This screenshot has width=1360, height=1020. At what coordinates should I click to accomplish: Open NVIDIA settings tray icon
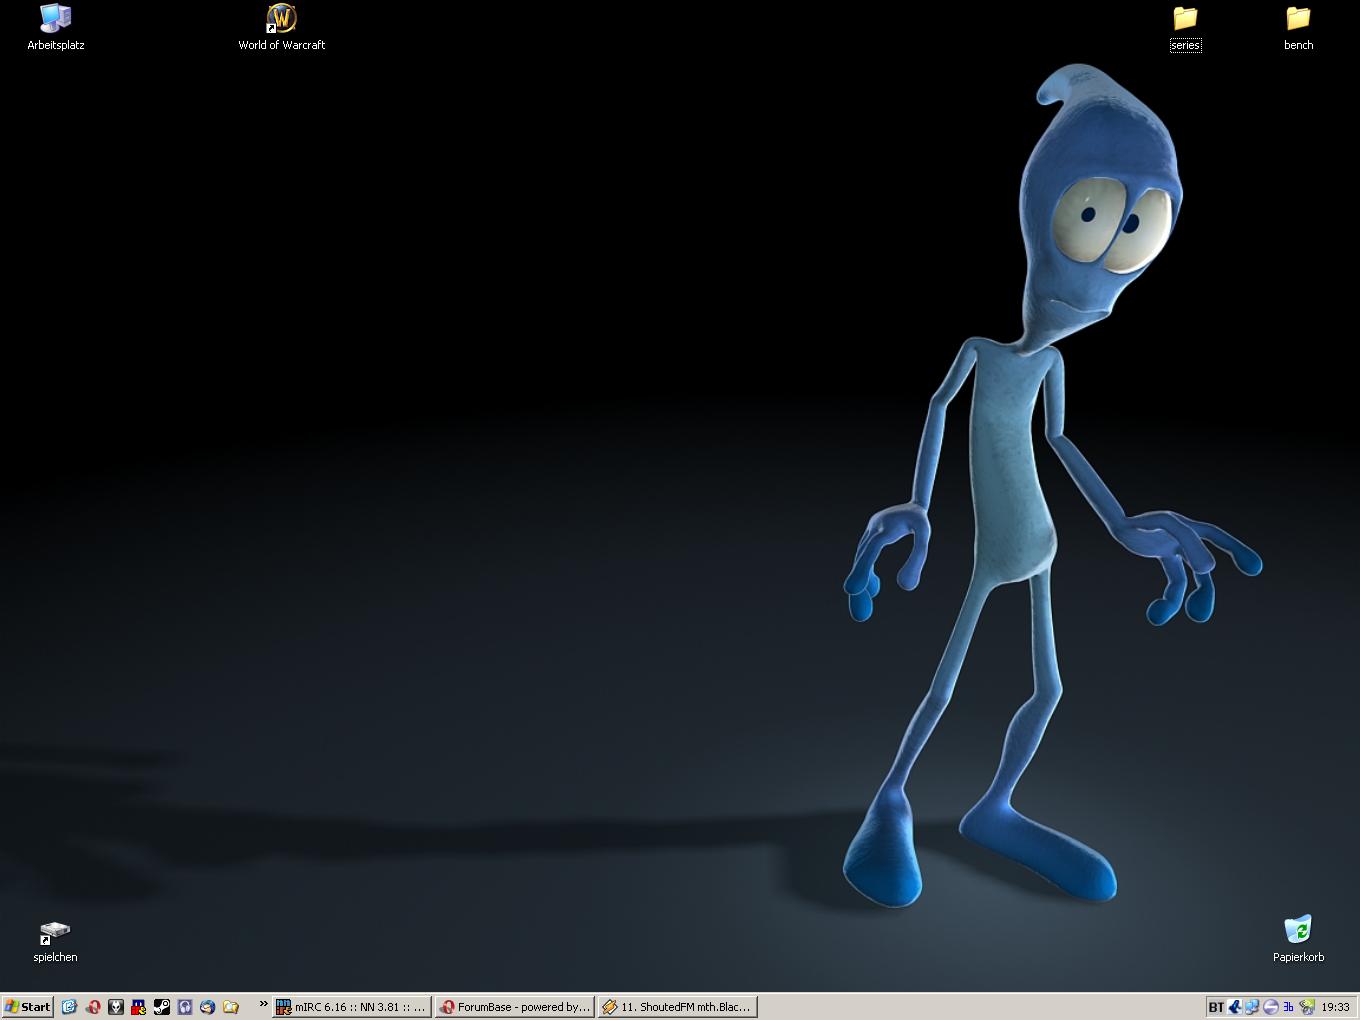click(1307, 1007)
